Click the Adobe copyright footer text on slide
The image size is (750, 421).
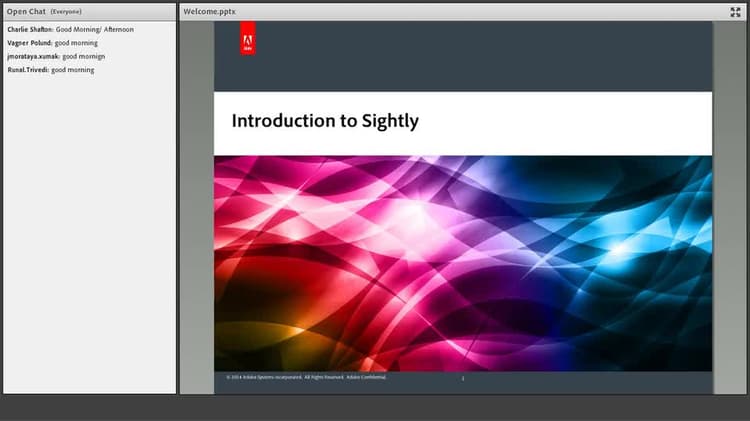point(306,377)
